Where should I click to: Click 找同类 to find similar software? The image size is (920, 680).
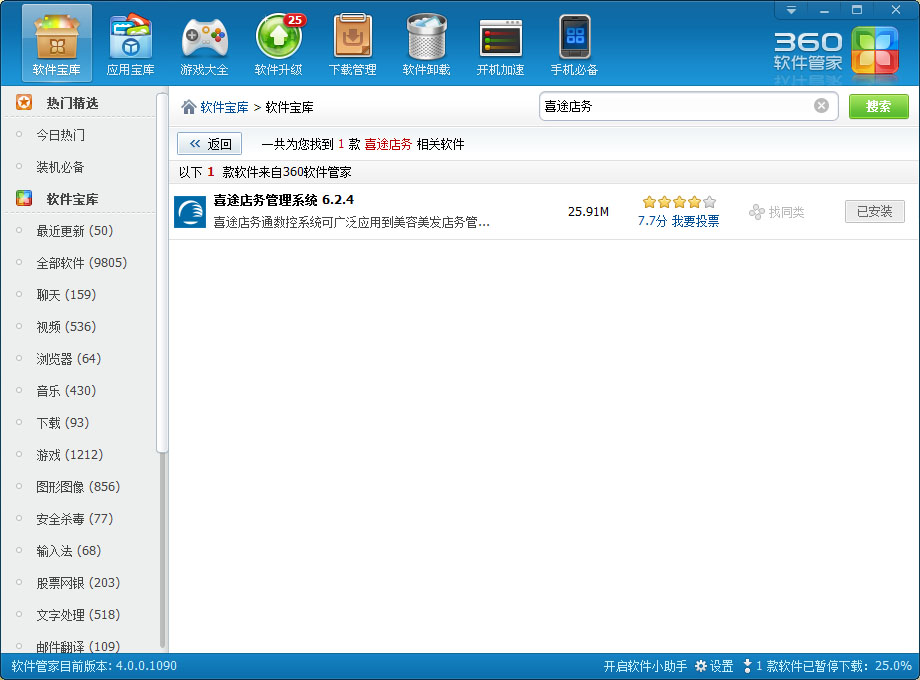(776, 212)
